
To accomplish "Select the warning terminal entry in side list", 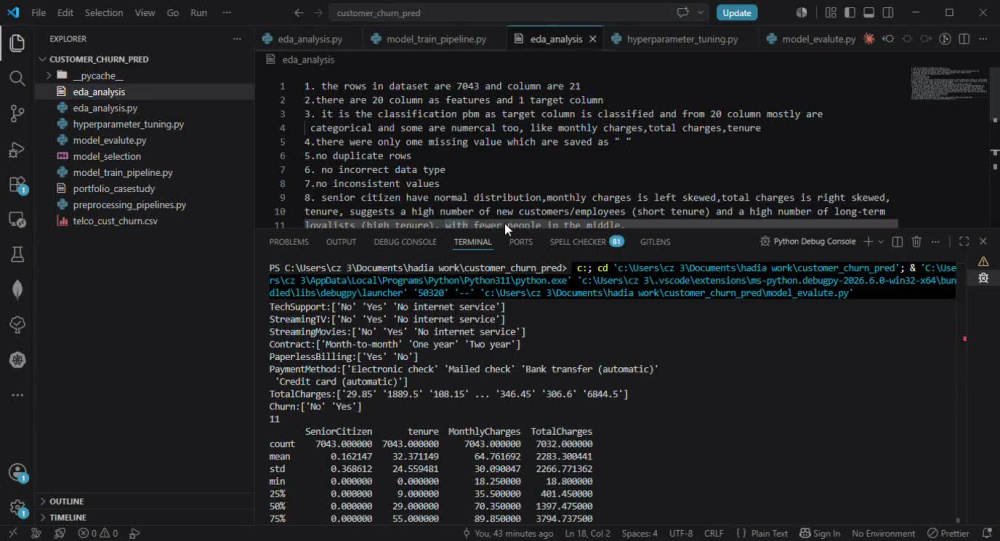I will pyautogui.click(x=983, y=262).
